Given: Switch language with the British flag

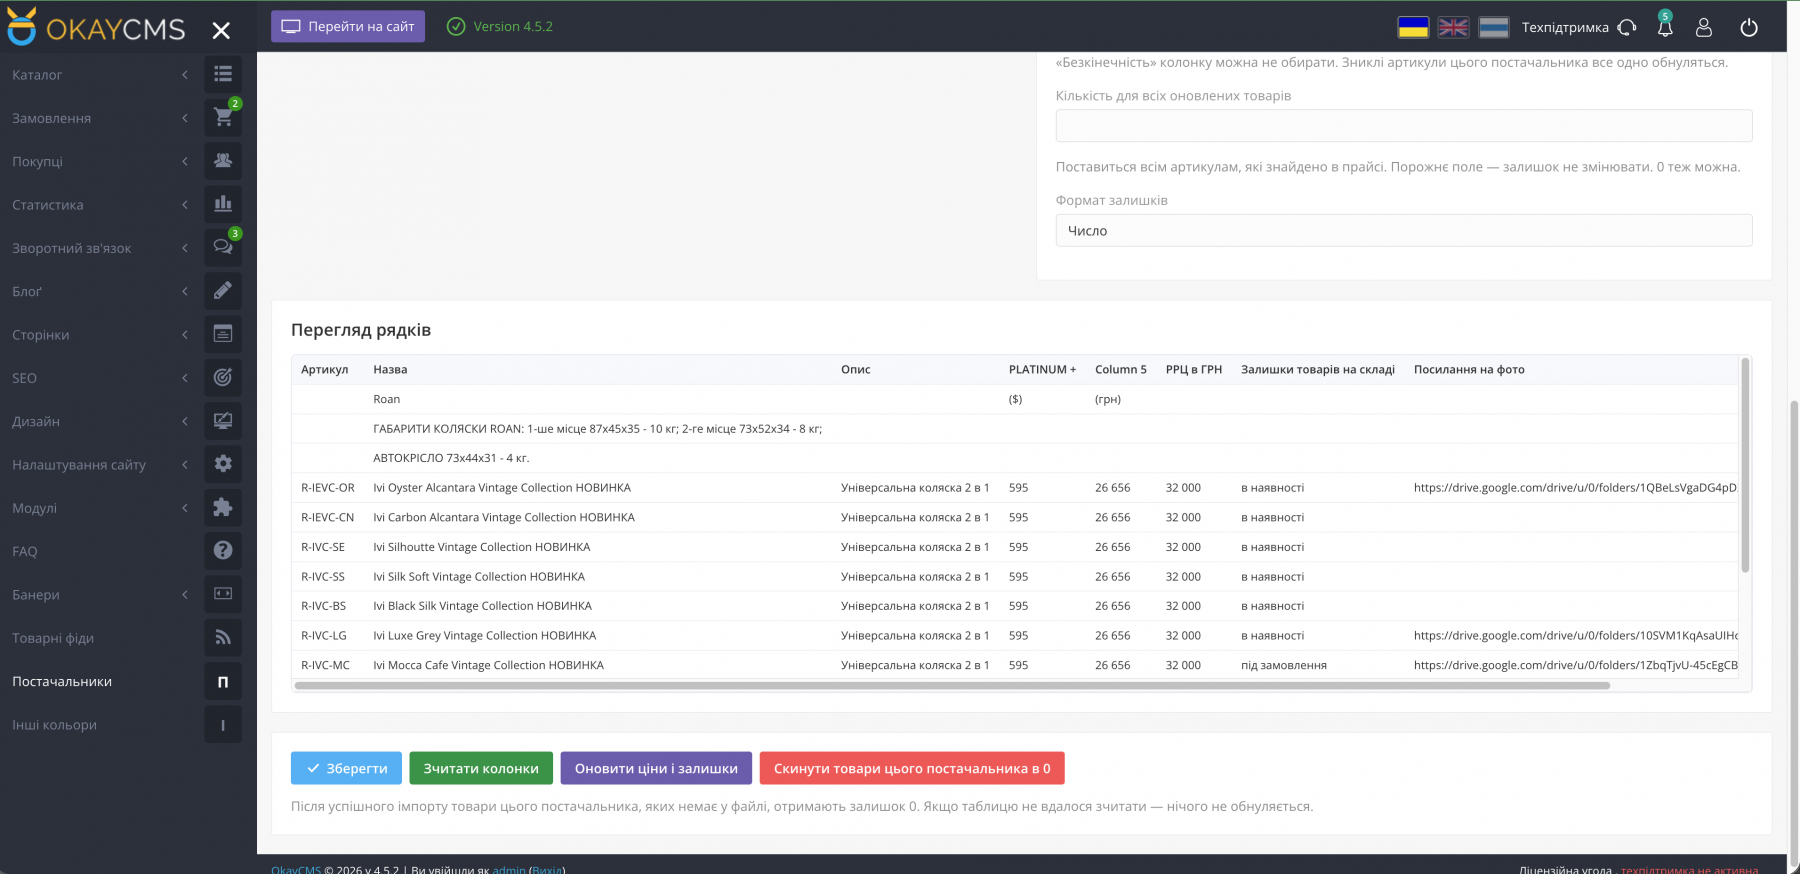Looking at the screenshot, I should 1453,27.
